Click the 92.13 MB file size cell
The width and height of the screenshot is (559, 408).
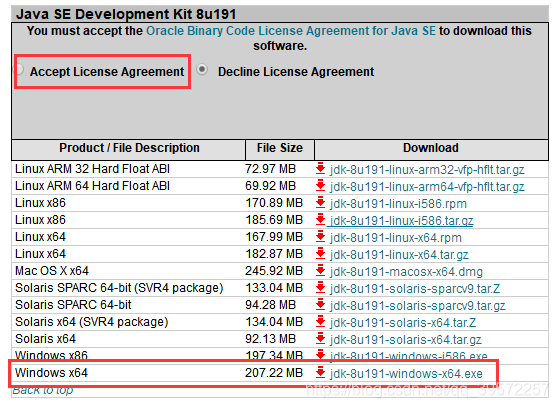click(270, 339)
